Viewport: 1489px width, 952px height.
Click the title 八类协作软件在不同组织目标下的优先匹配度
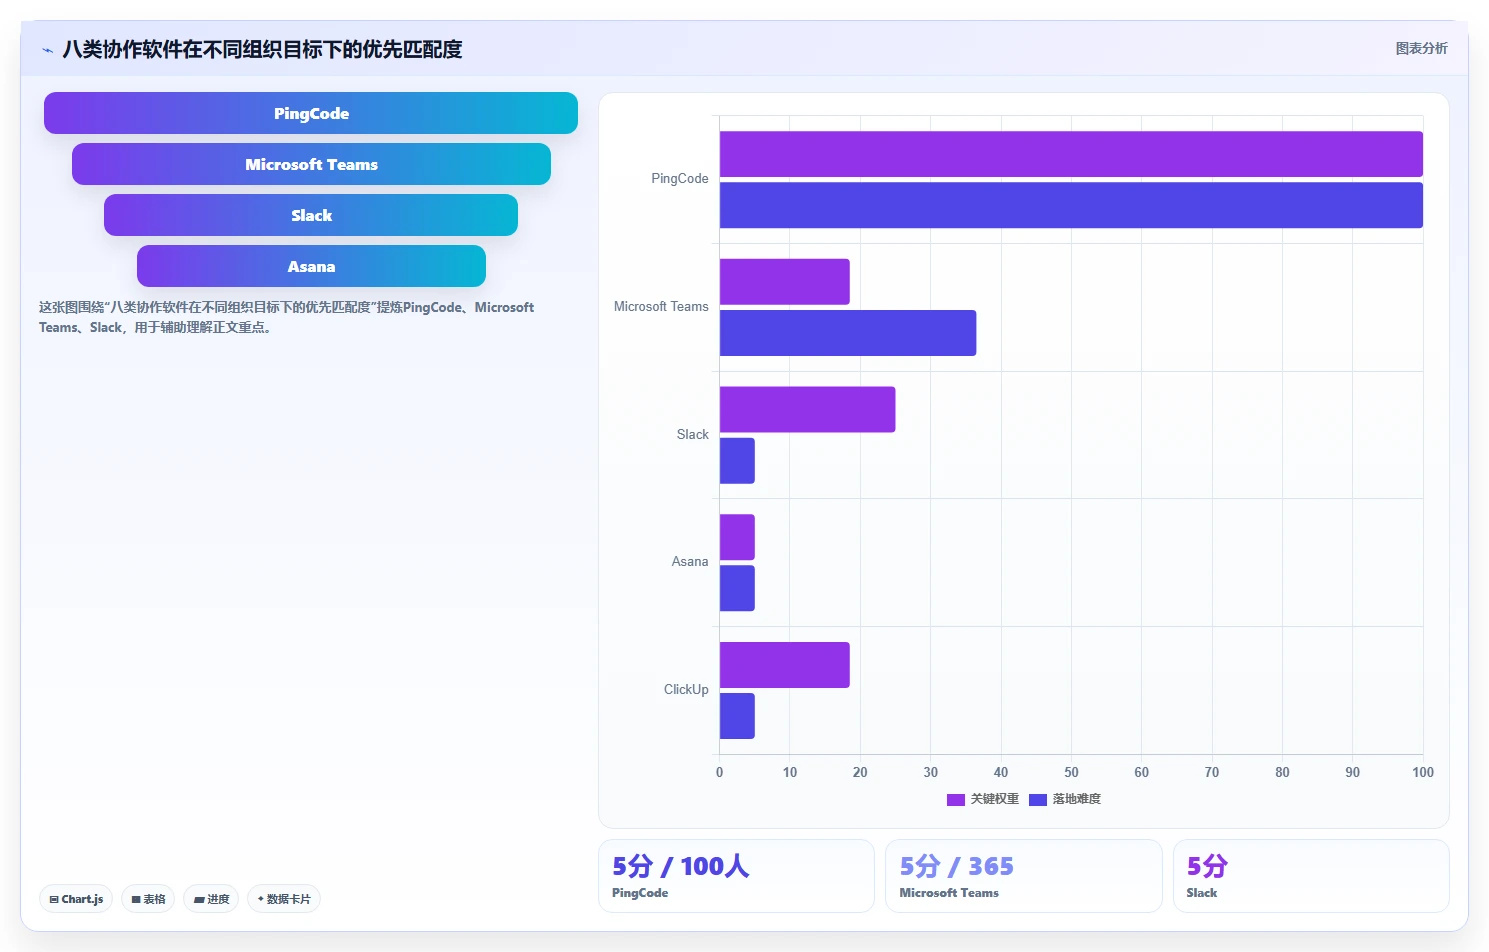point(262,50)
